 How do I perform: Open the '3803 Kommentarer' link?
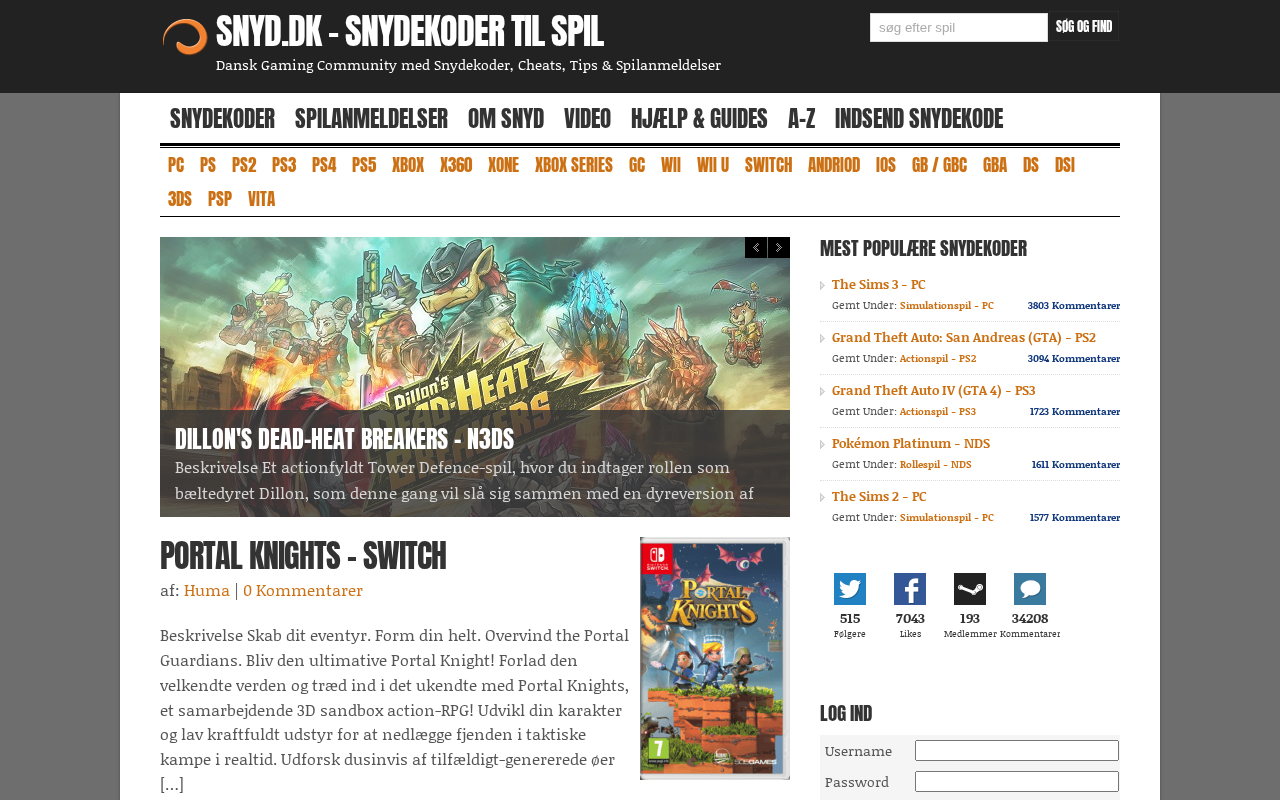tap(1074, 306)
